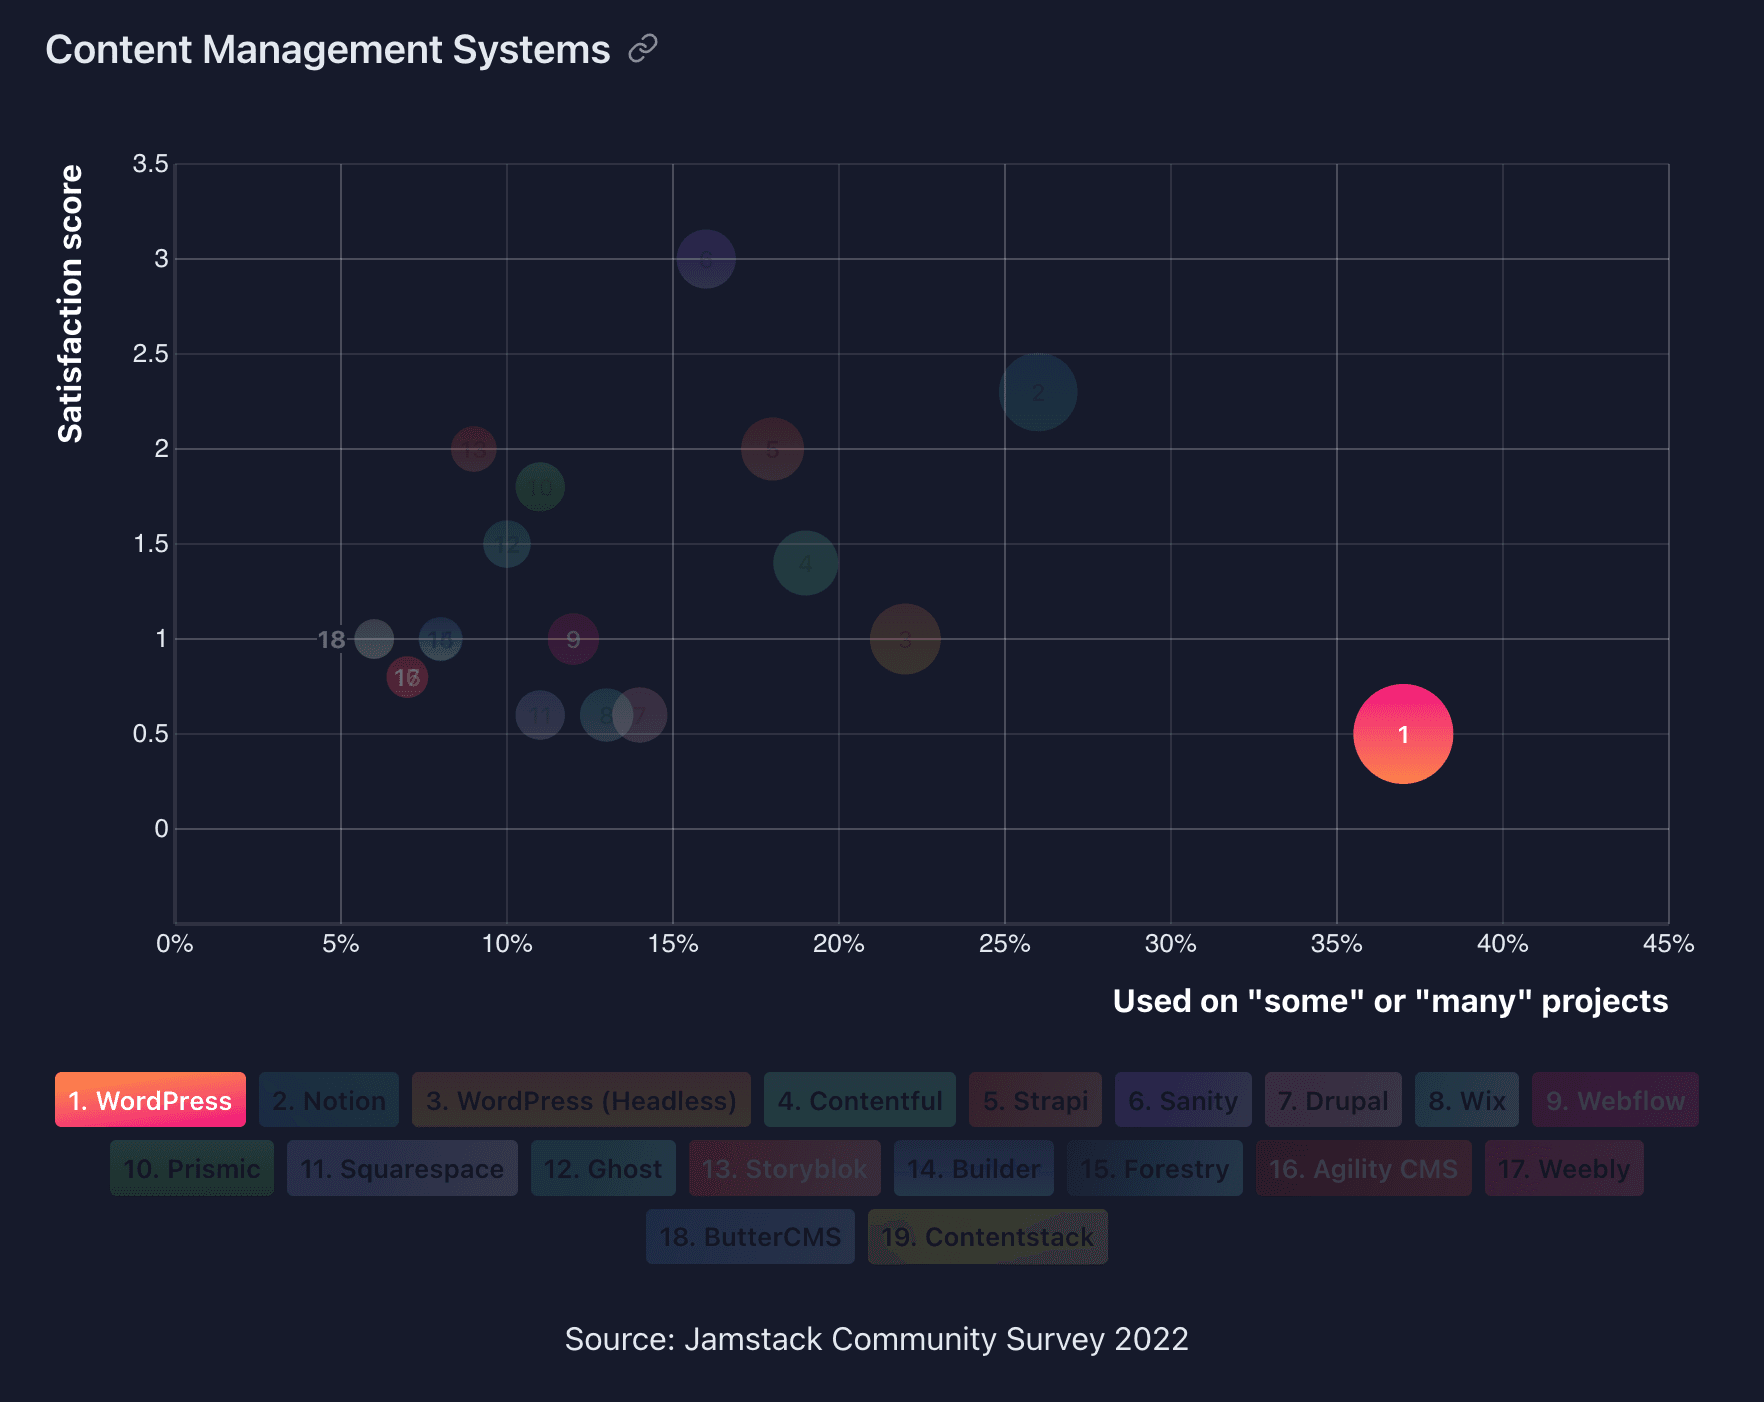
Task: Select the Drupal legend button
Action: (x=1333, y=1100)
